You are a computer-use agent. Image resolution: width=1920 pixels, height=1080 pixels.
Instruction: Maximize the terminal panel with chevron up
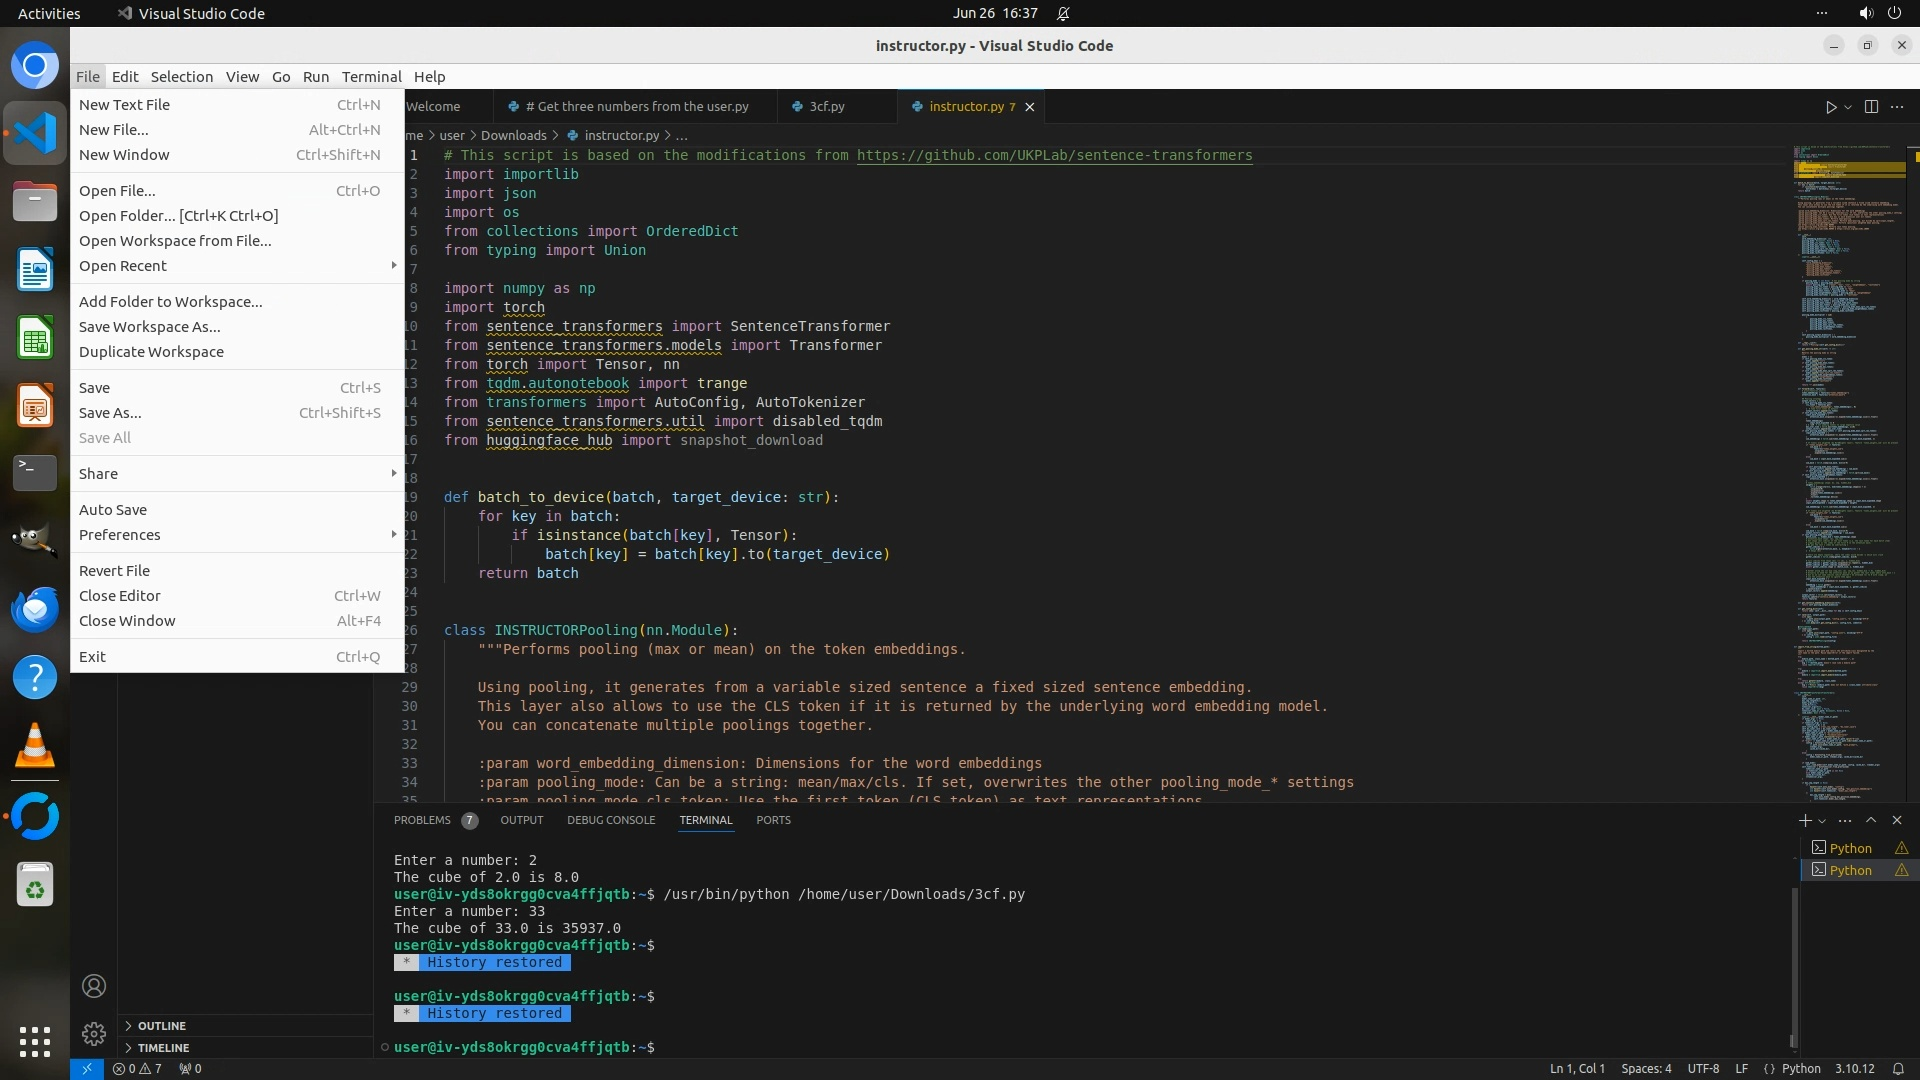1871,820
